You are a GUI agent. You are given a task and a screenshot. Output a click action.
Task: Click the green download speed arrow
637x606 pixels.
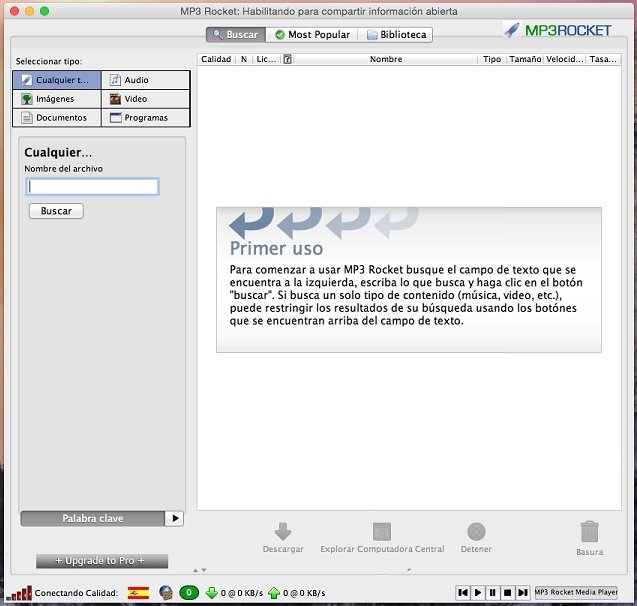(x=212, y=593)
